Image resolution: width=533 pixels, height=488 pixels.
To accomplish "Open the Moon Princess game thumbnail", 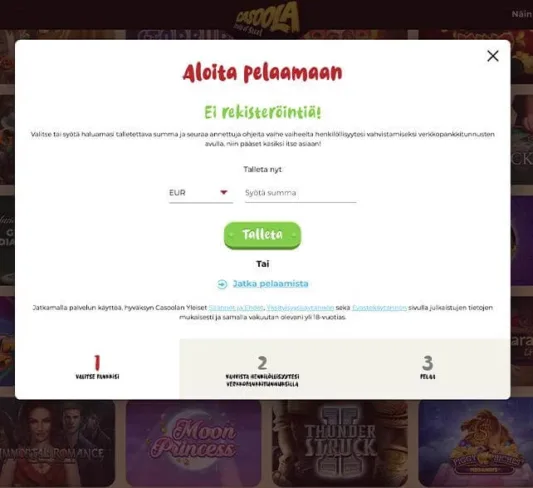I will [193, 443].
